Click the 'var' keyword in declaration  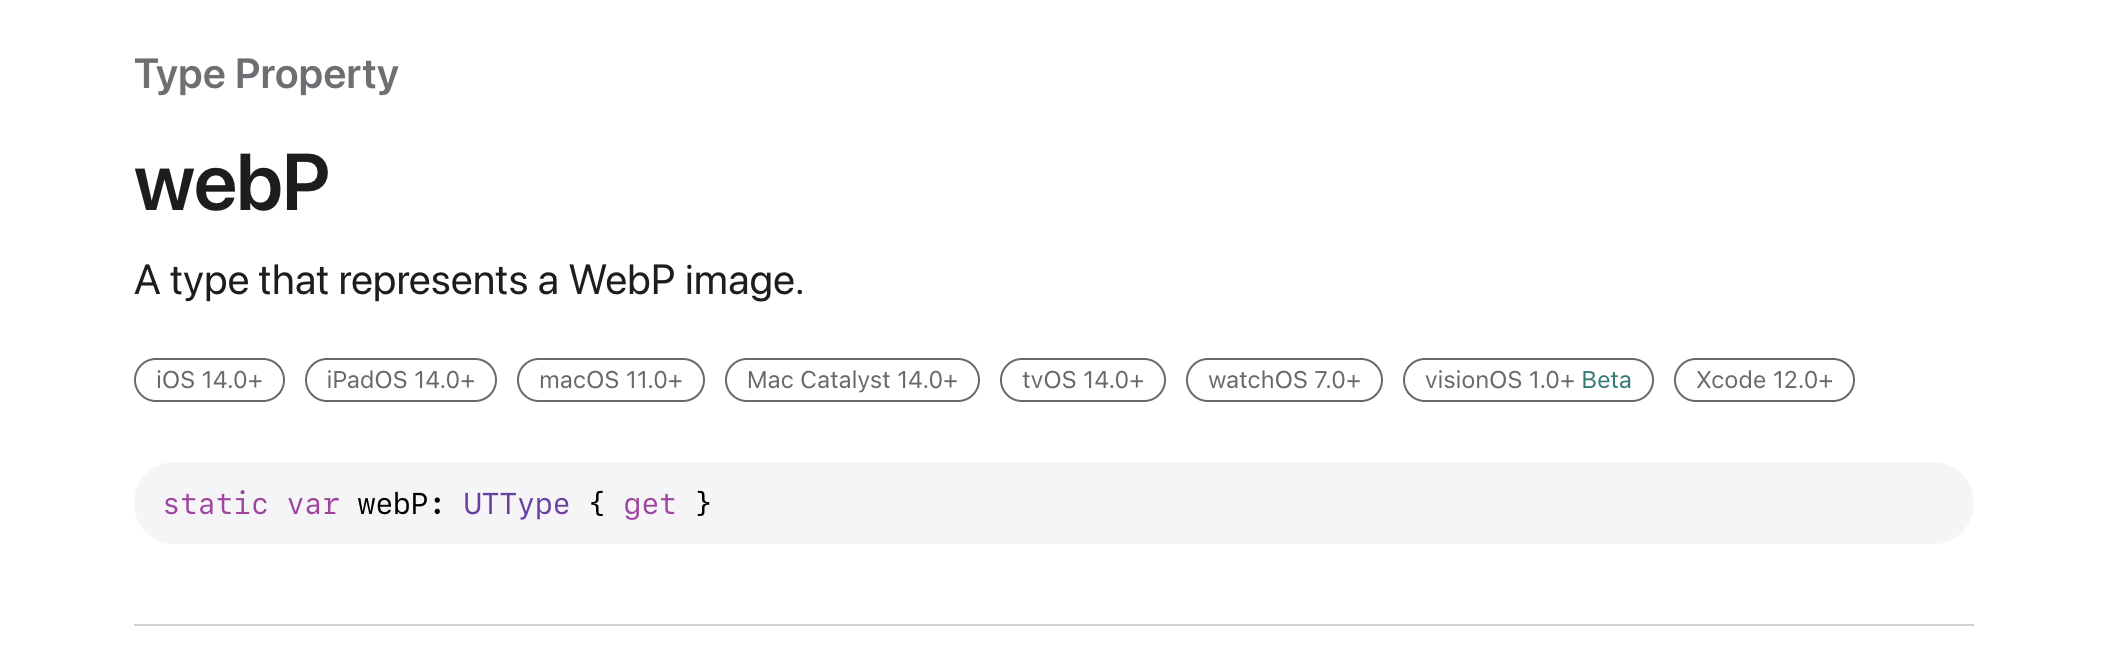point(313,504)
